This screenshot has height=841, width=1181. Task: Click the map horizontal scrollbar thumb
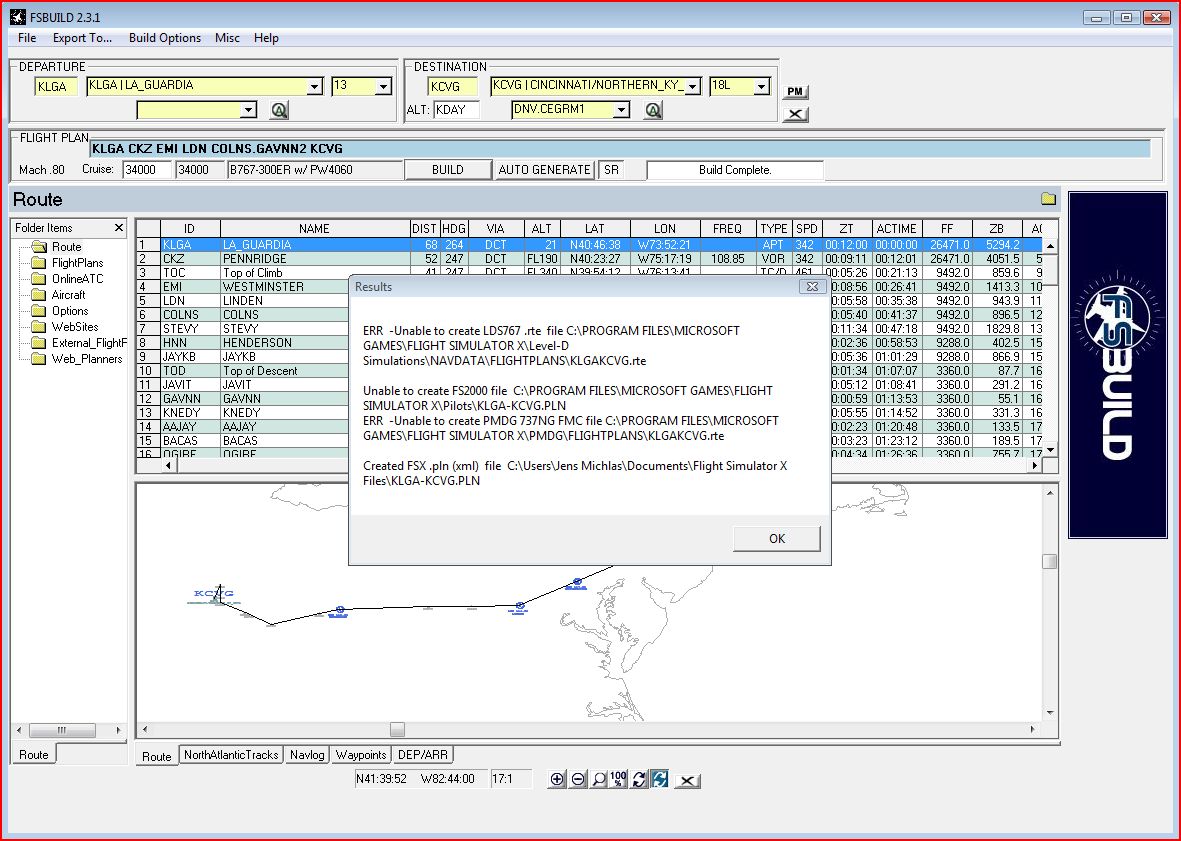(x=397, y=729)
